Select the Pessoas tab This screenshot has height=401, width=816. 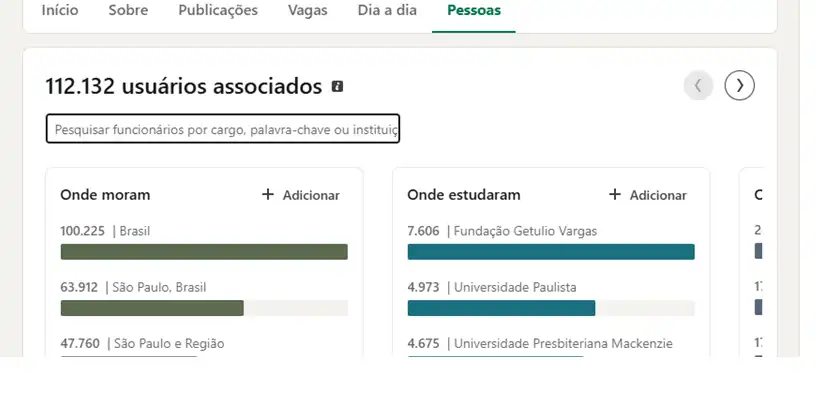pyautogui.click(x=474, y=10)
